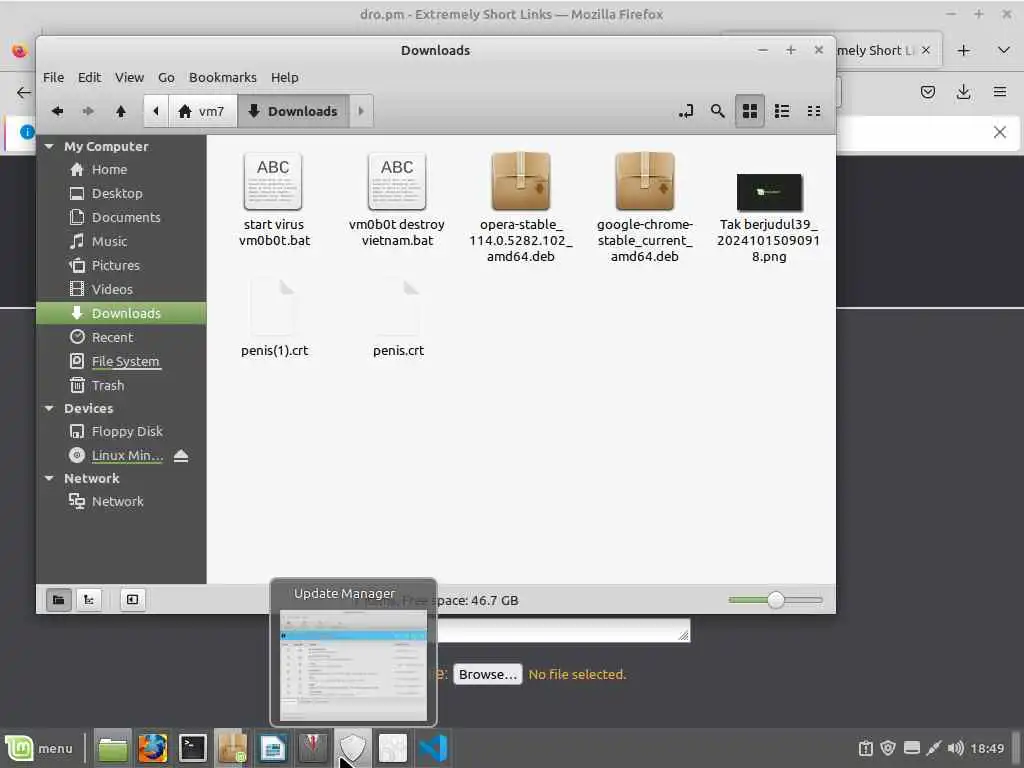
Task: Open Firefox list all tabs dropdown
Action: pyautogui.click(x=1004, y=50)
